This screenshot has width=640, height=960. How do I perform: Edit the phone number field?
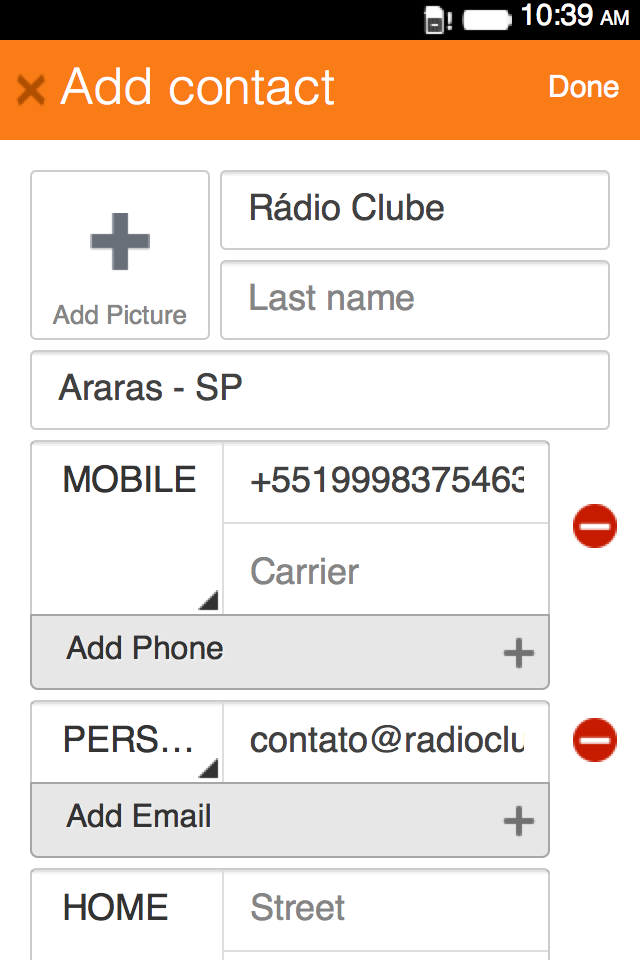click(386, 482)
